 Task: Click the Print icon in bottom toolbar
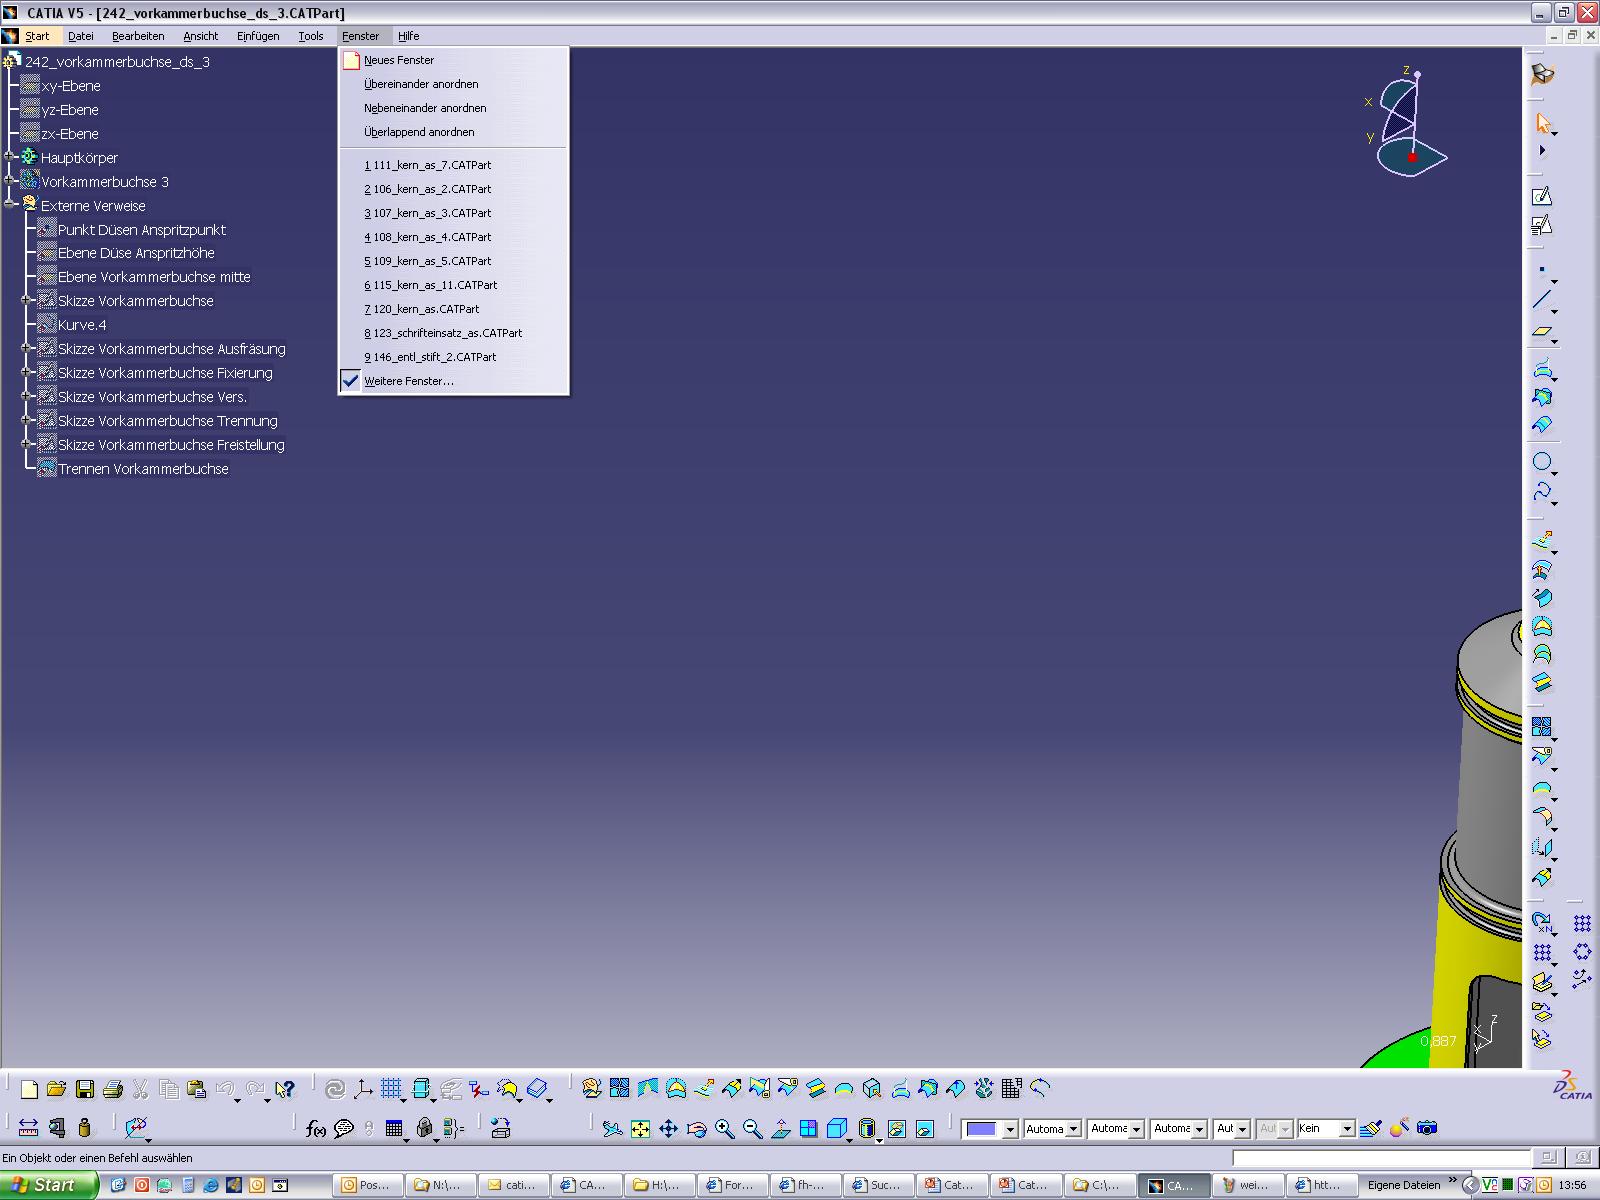point(113,1089)
